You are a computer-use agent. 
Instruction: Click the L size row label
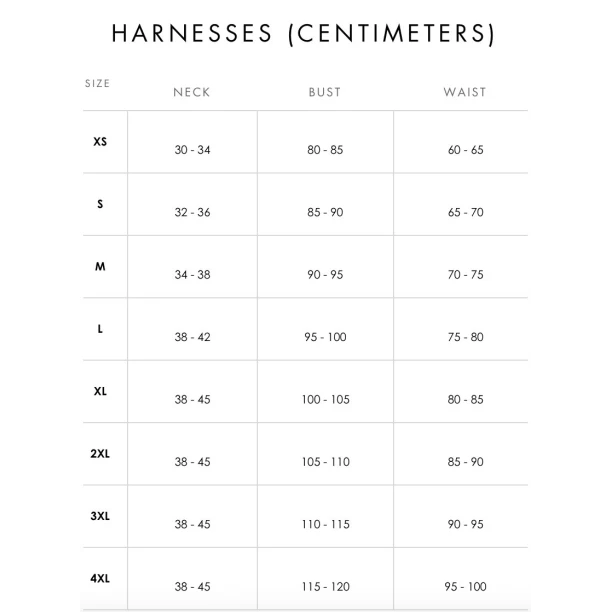[x=100, y=329]
